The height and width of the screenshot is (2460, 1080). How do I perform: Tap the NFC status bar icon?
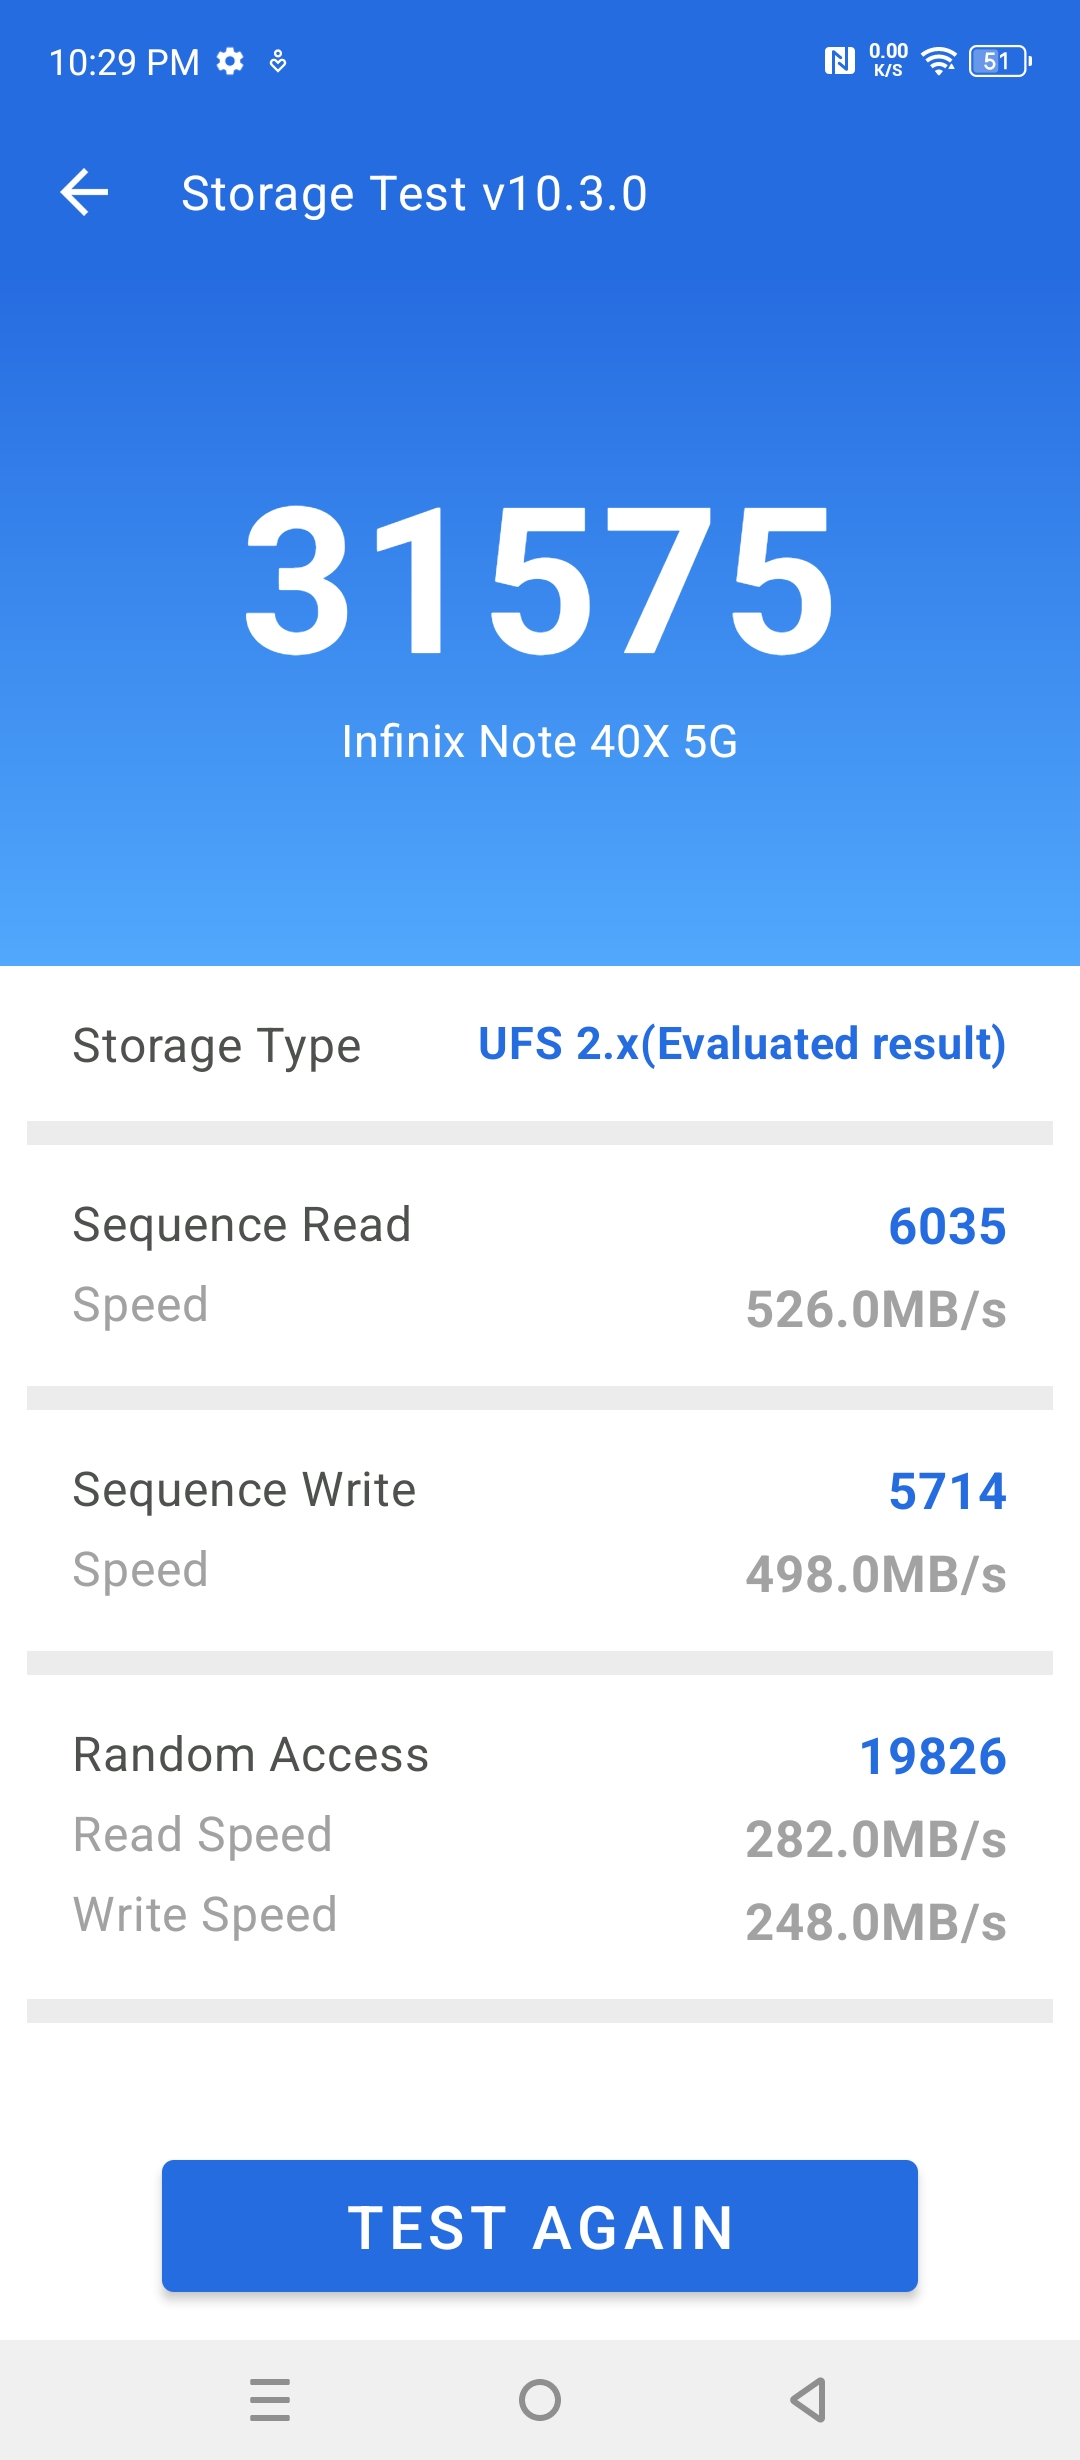click(839, 62)
